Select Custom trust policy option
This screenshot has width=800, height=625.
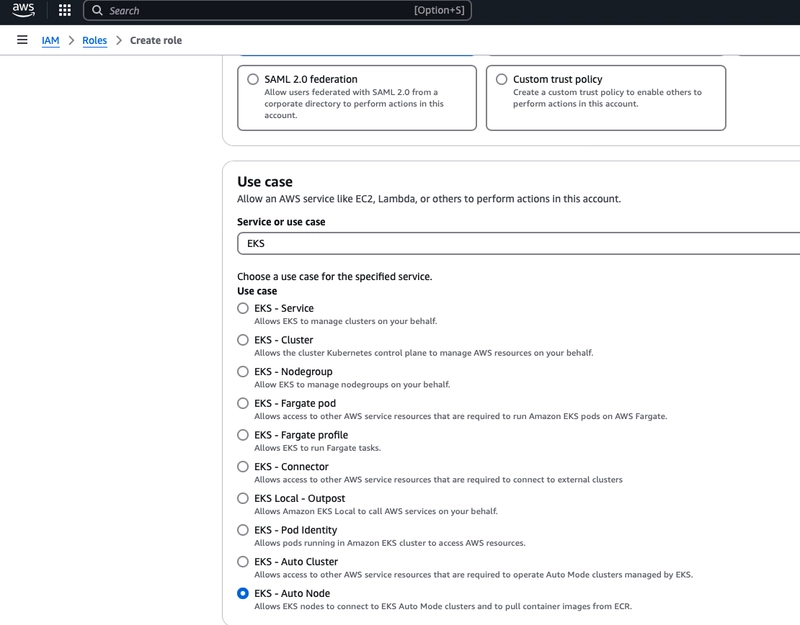(502, 79)
